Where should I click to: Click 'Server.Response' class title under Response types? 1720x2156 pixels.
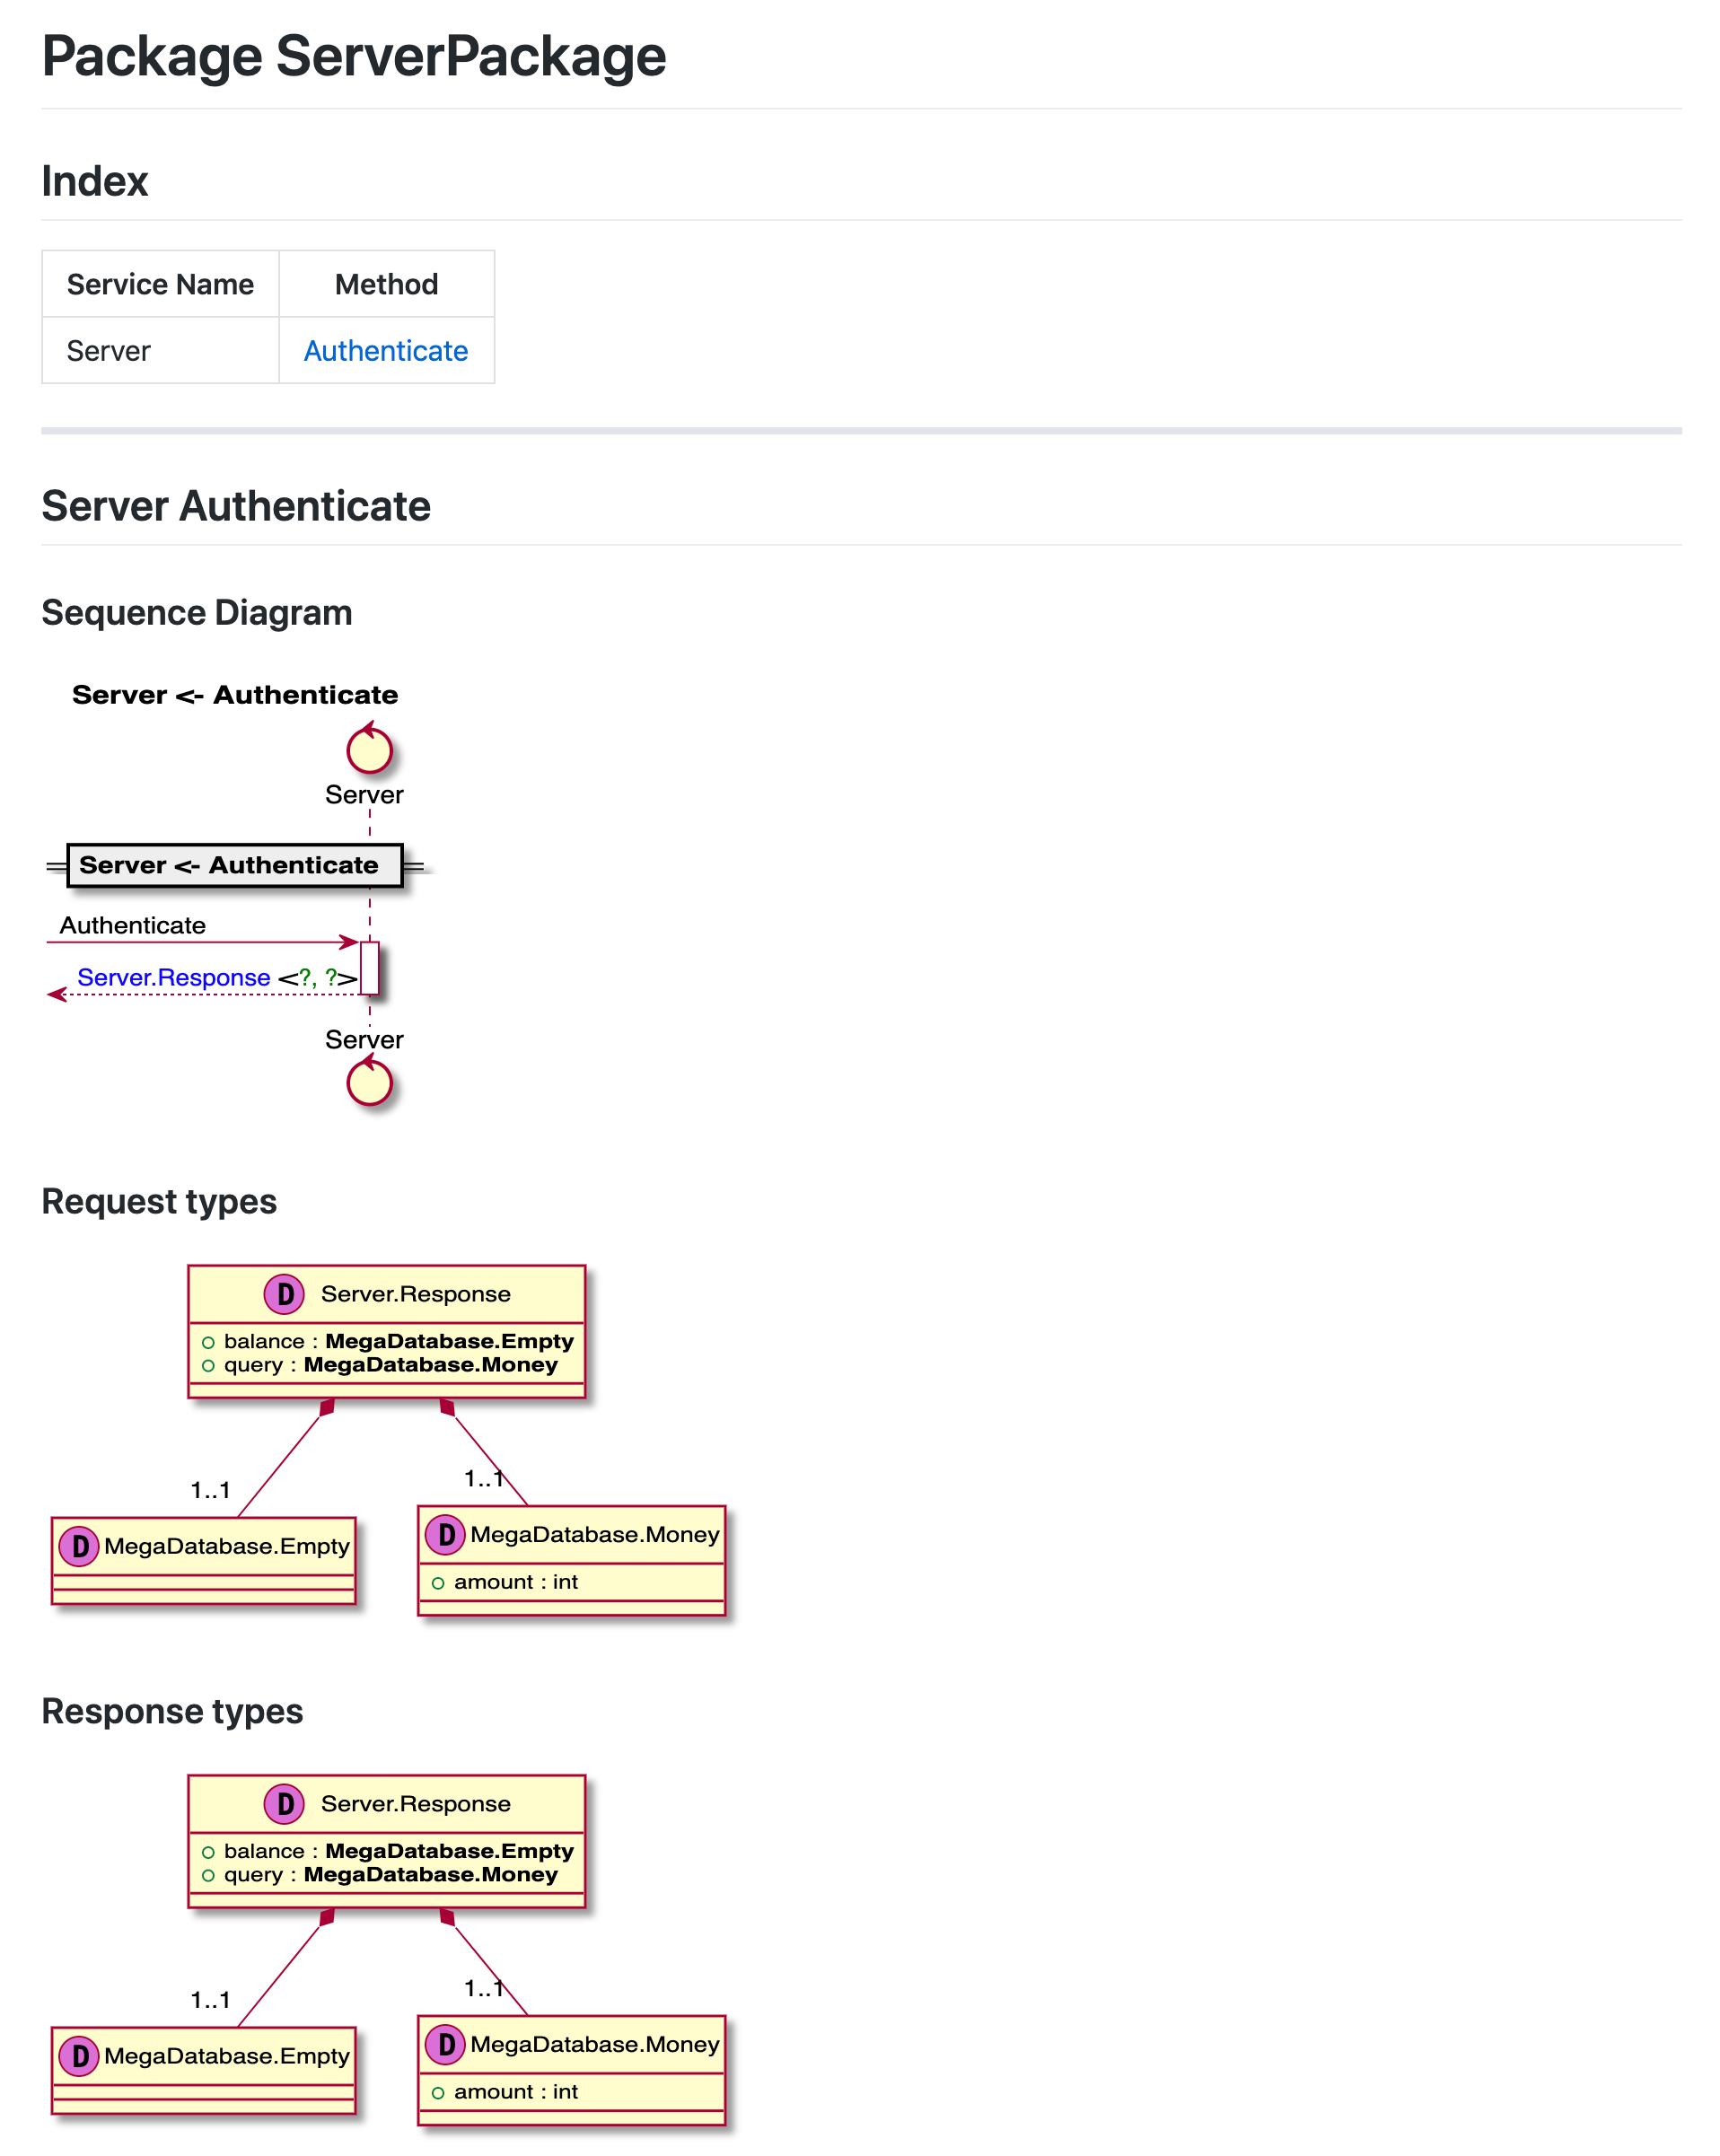pos(415,1804)
